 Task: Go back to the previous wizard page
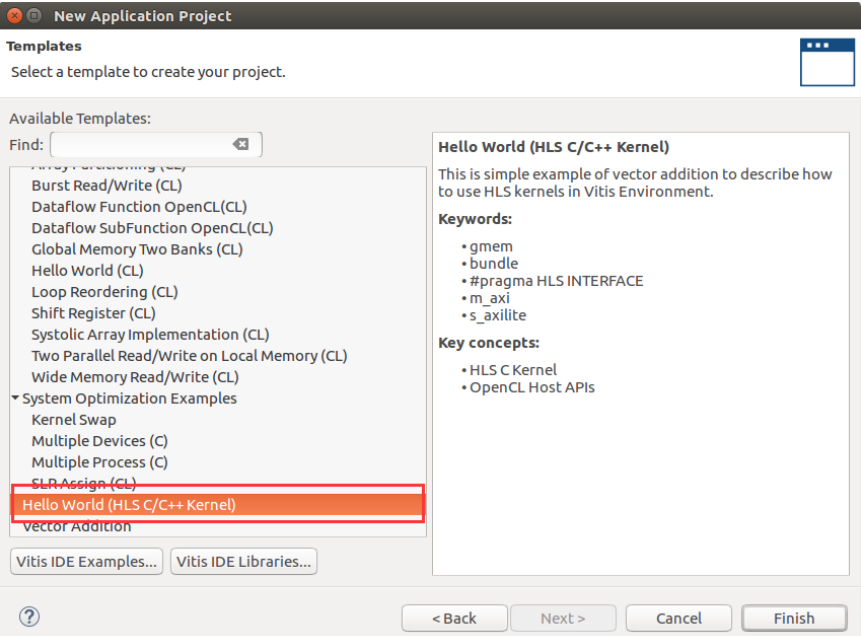click(453, 618)
